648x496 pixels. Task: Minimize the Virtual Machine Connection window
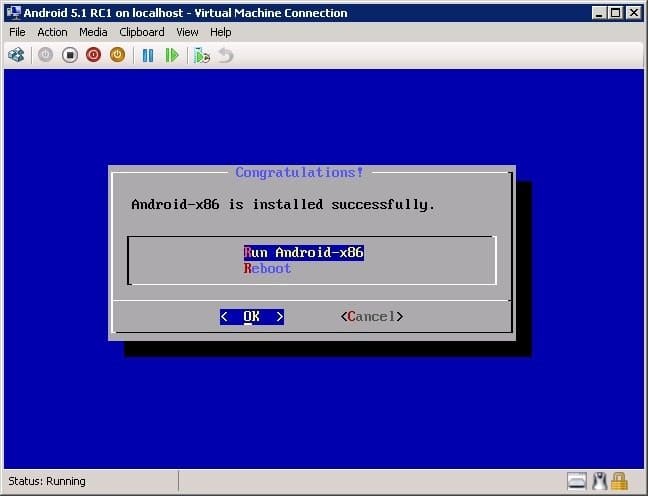[599, 13]
